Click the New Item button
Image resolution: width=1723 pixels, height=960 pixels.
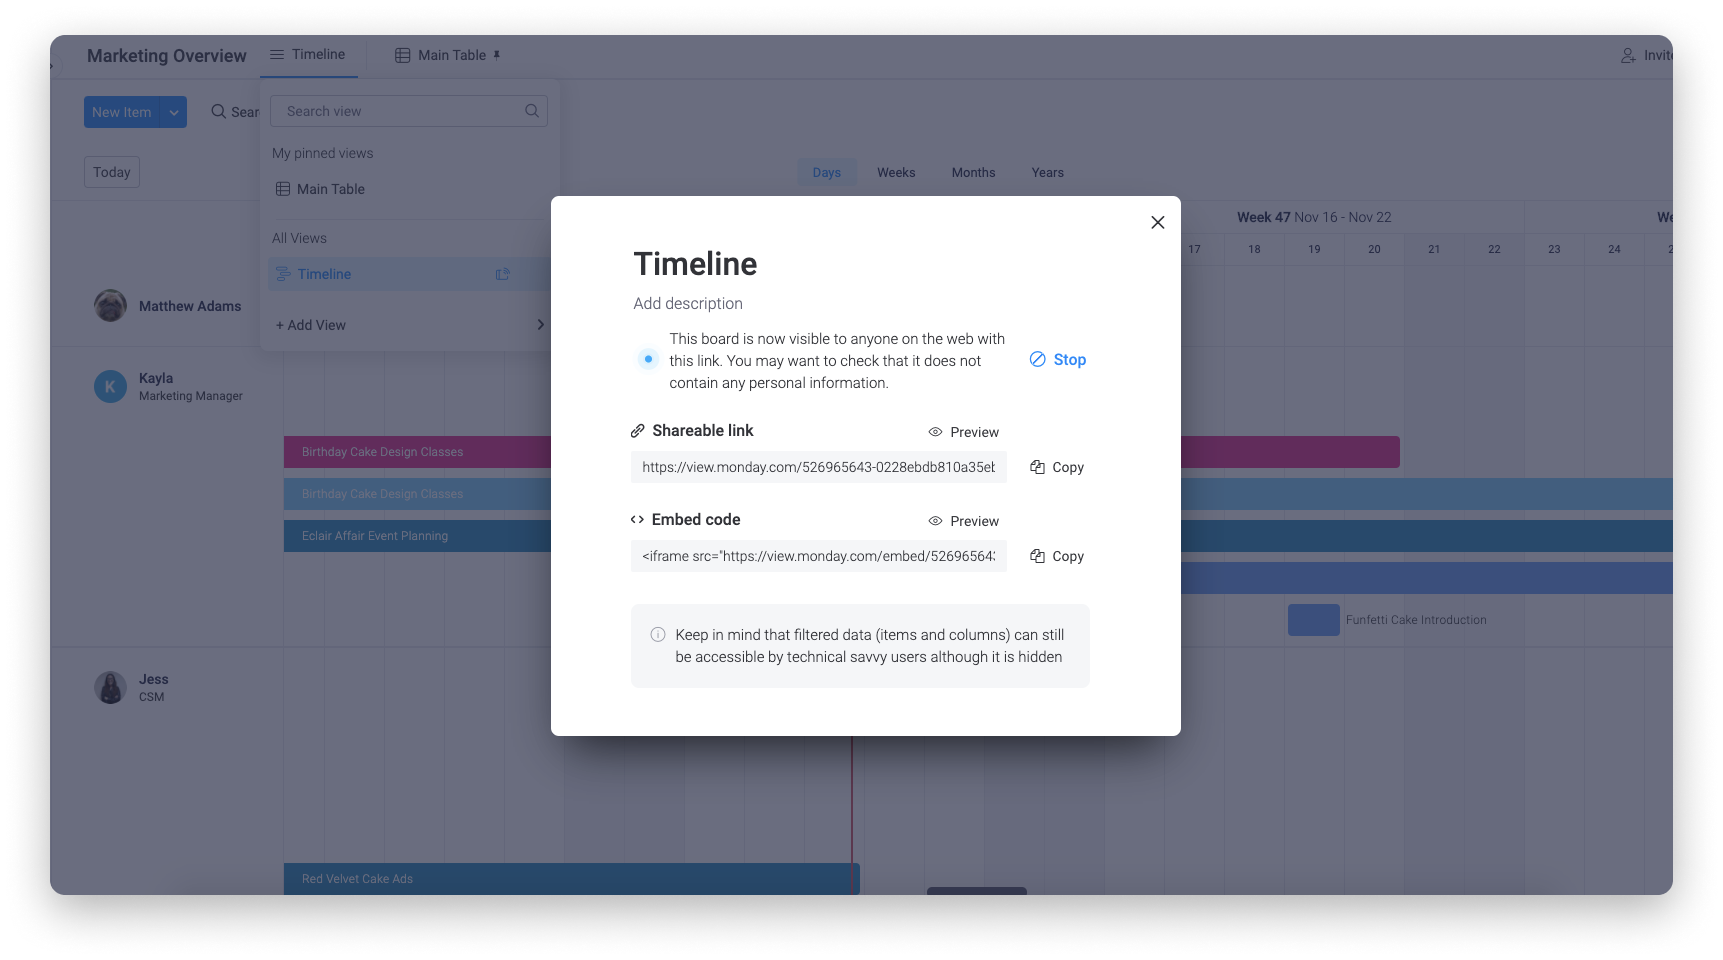click(x=122, y=112)
